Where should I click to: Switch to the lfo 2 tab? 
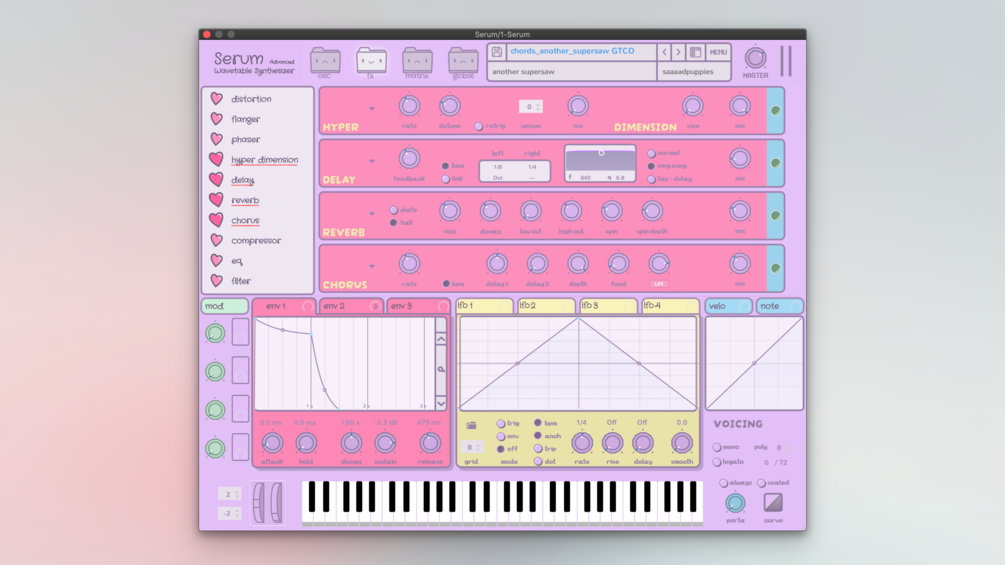(545, 306)
